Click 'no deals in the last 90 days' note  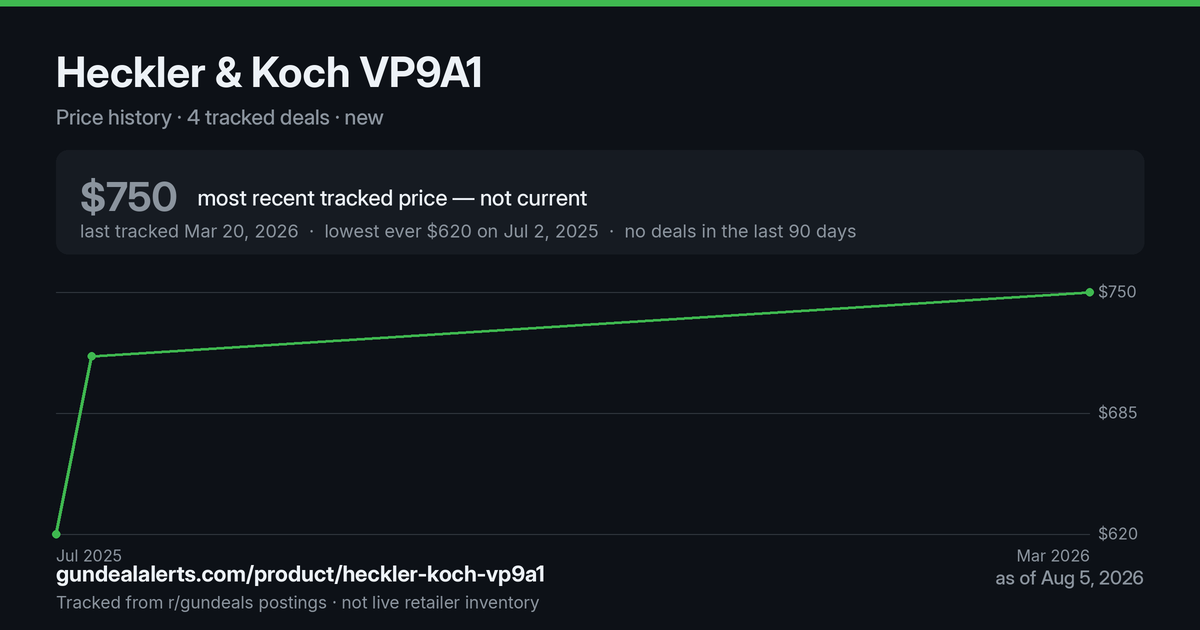(740, 231)
